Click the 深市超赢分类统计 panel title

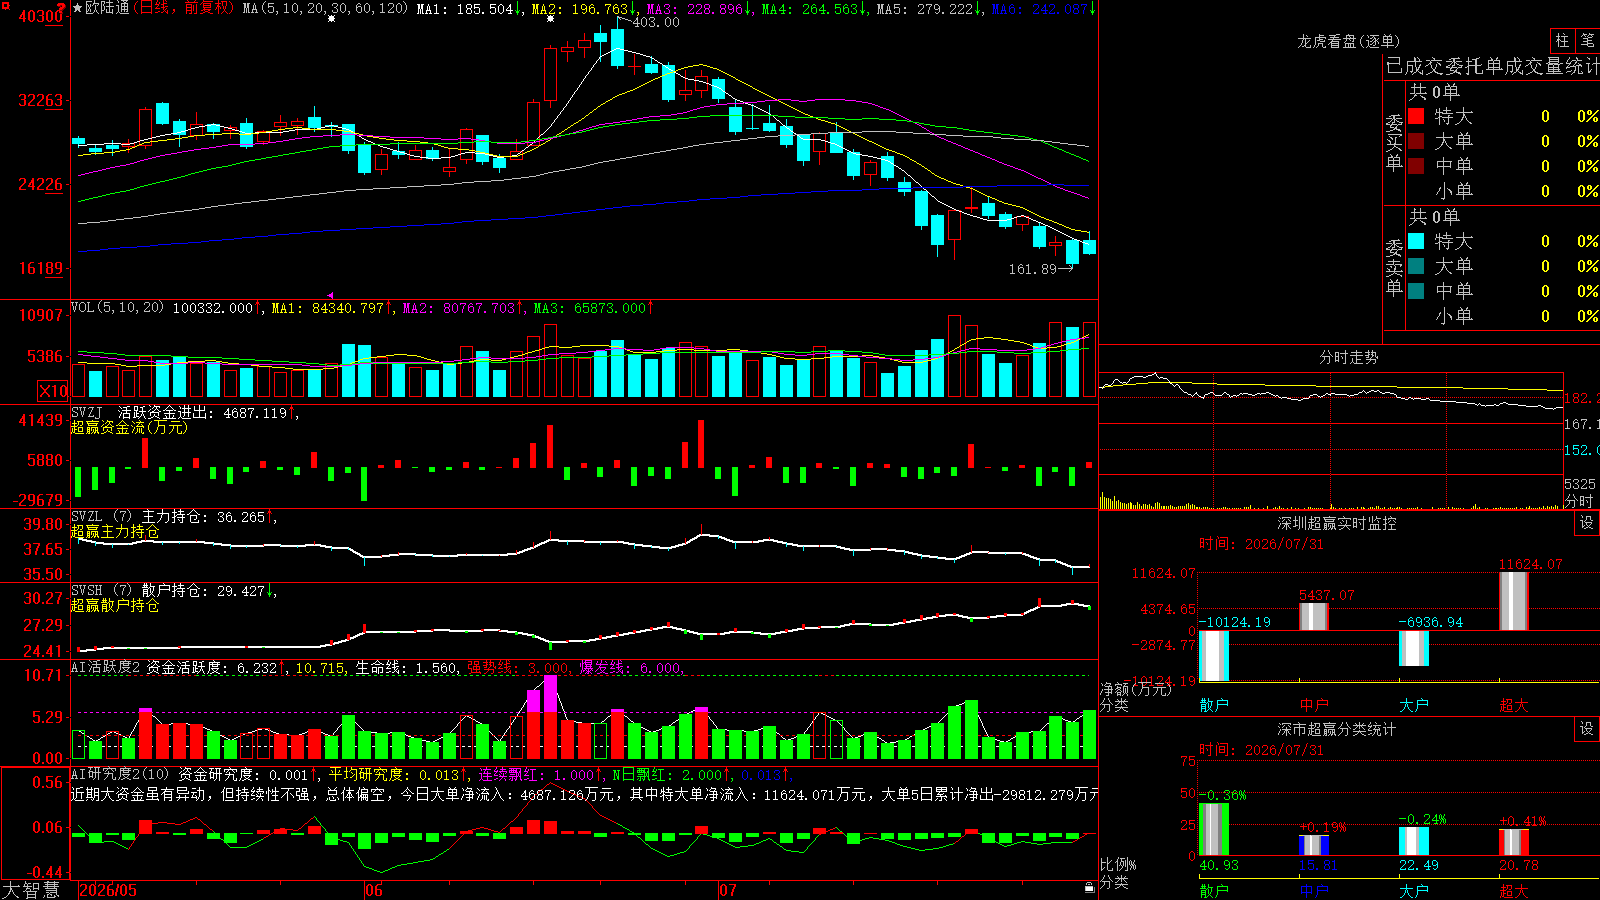(1336, 729)
